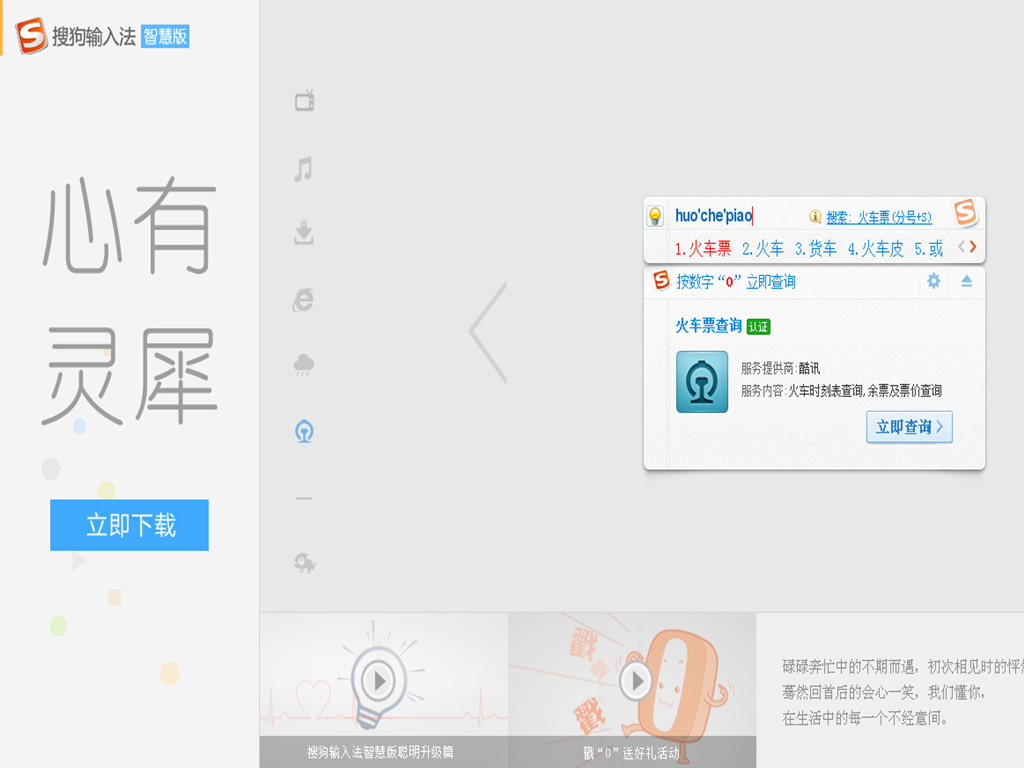1024x768 pixels.
Task: Click the huo'che'piao pinyin input text
Action: coord(713,216)
